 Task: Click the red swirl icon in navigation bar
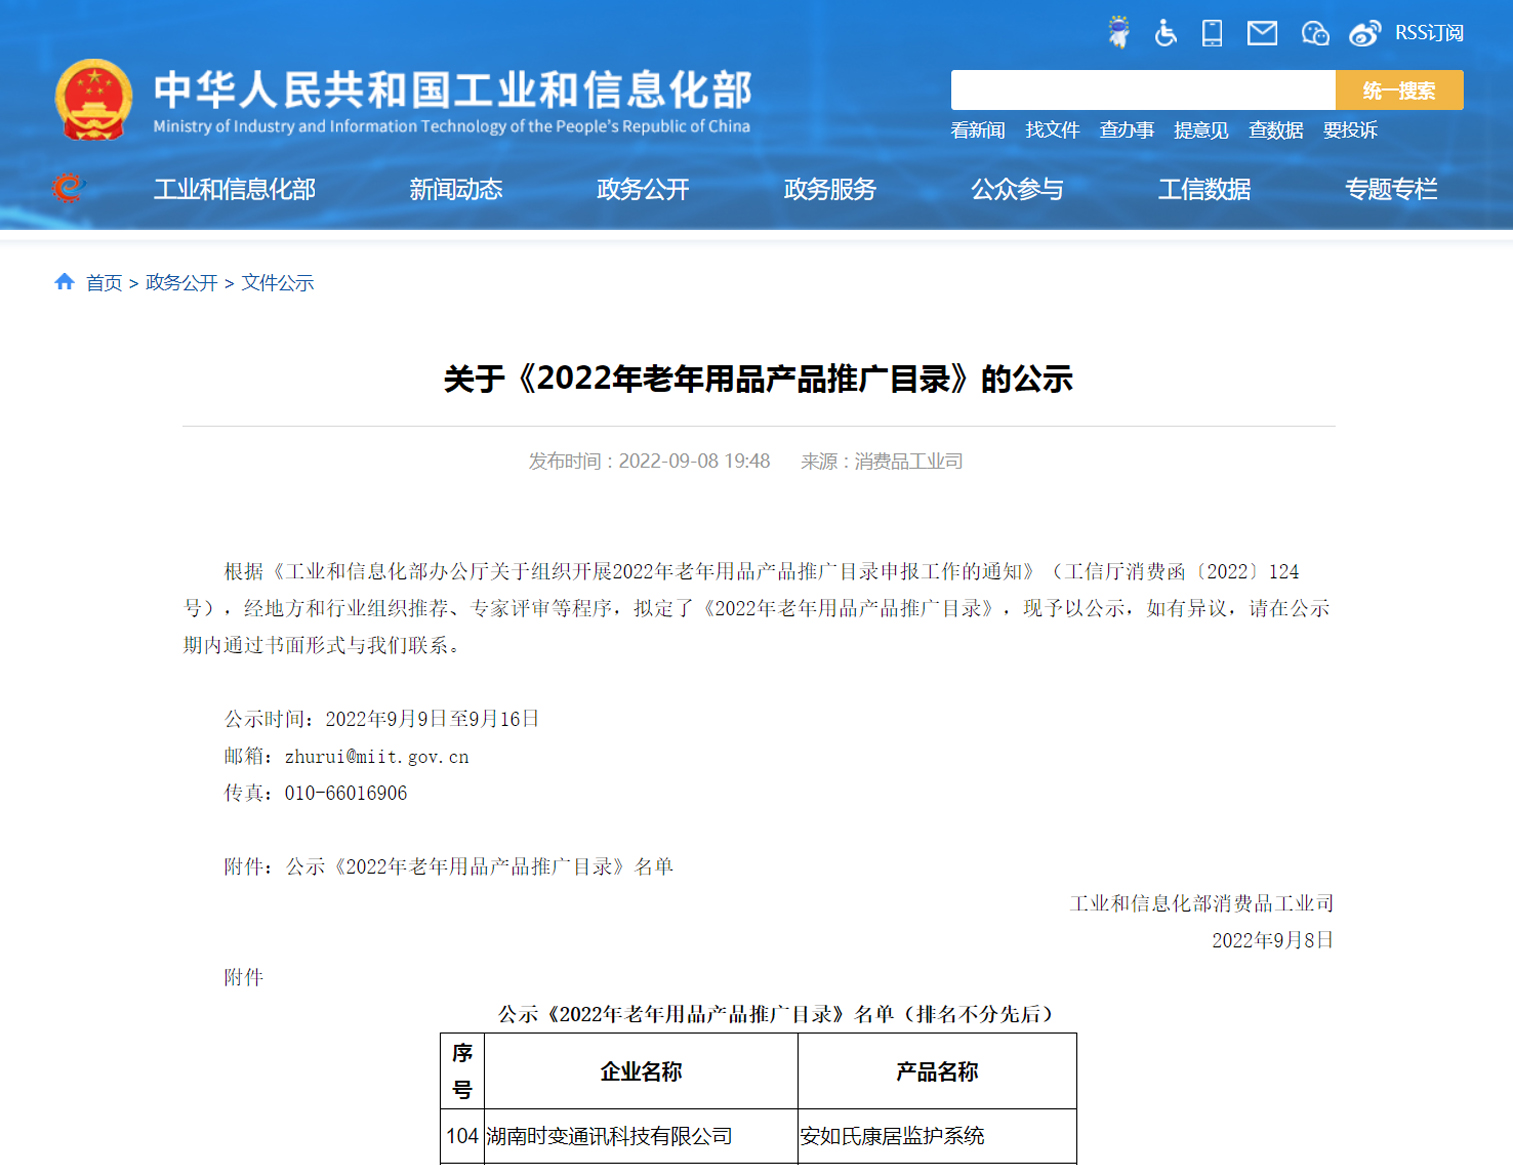pyautogui.click(x=68, y=188)
